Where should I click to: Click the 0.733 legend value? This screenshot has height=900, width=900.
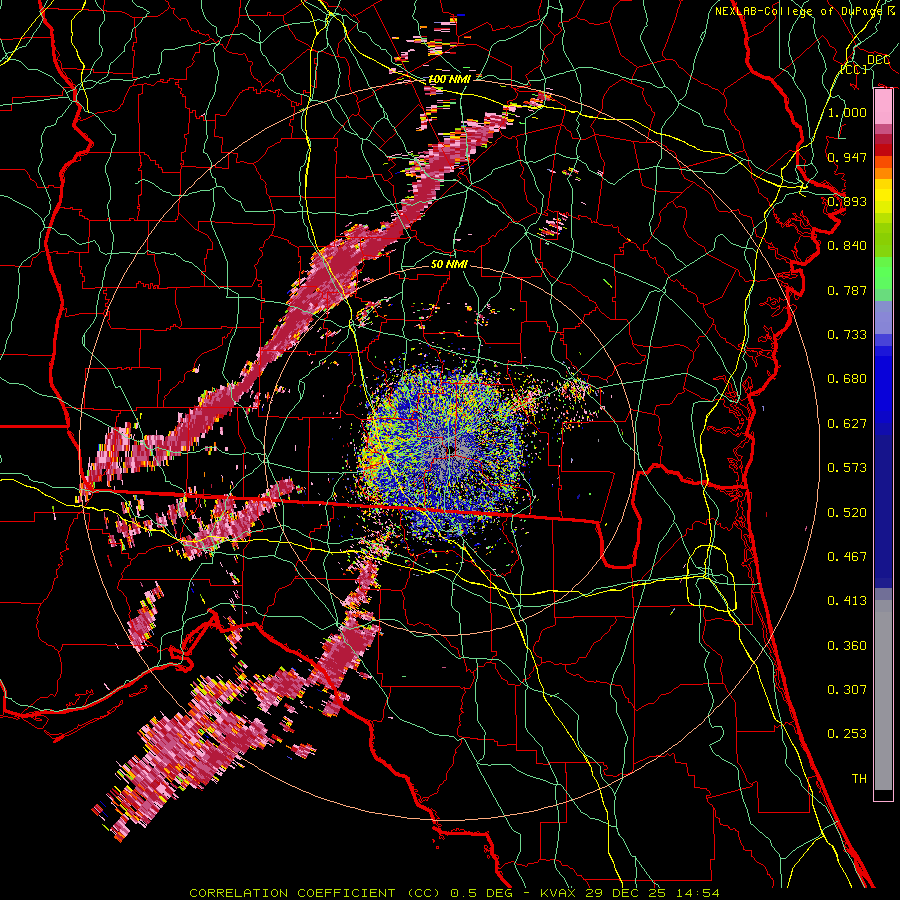pos(847,334)
